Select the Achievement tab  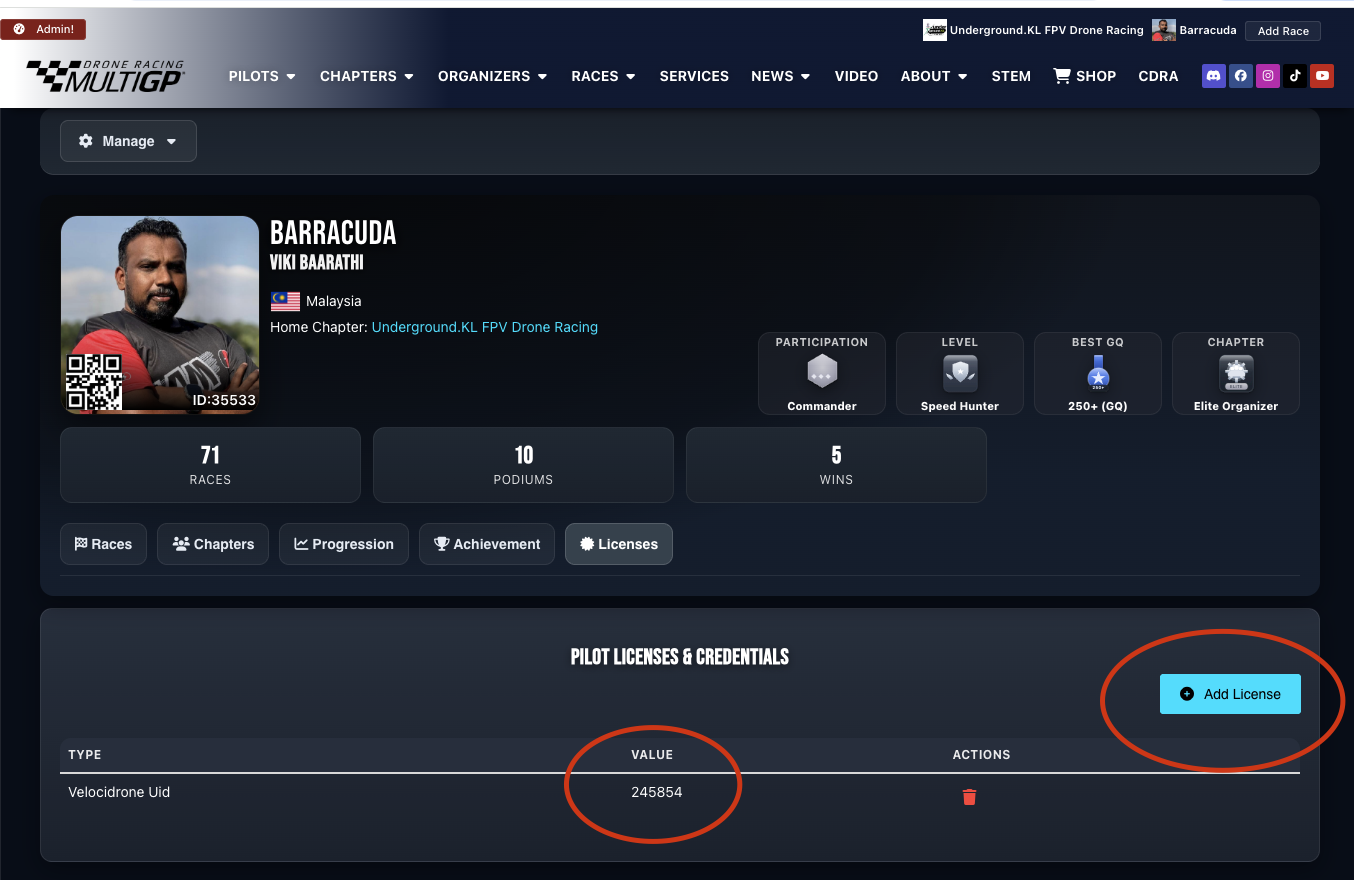(x=486, y=544)
